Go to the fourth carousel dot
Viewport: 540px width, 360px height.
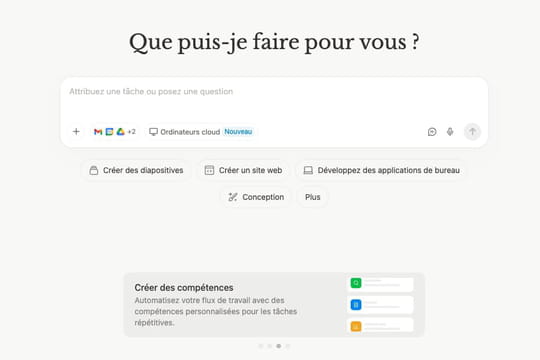288,346
